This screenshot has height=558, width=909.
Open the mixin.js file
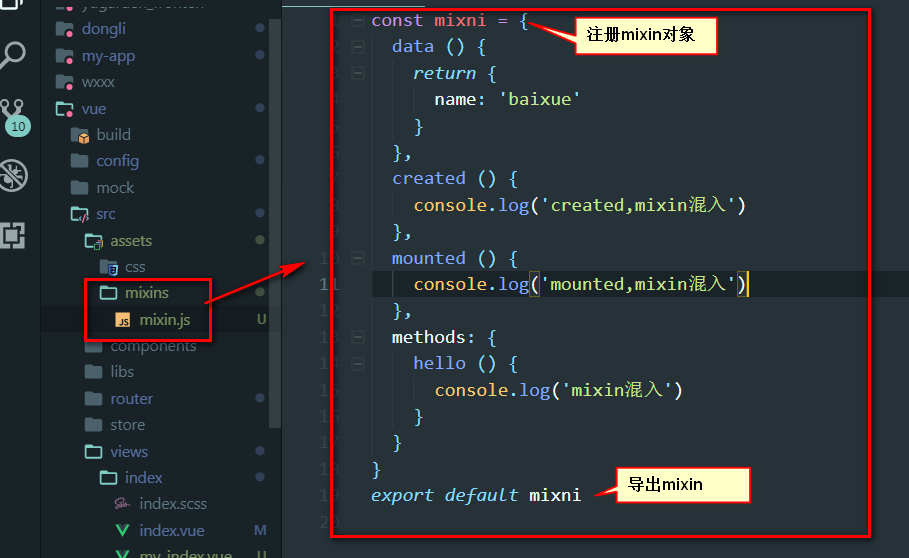(165, 319)
